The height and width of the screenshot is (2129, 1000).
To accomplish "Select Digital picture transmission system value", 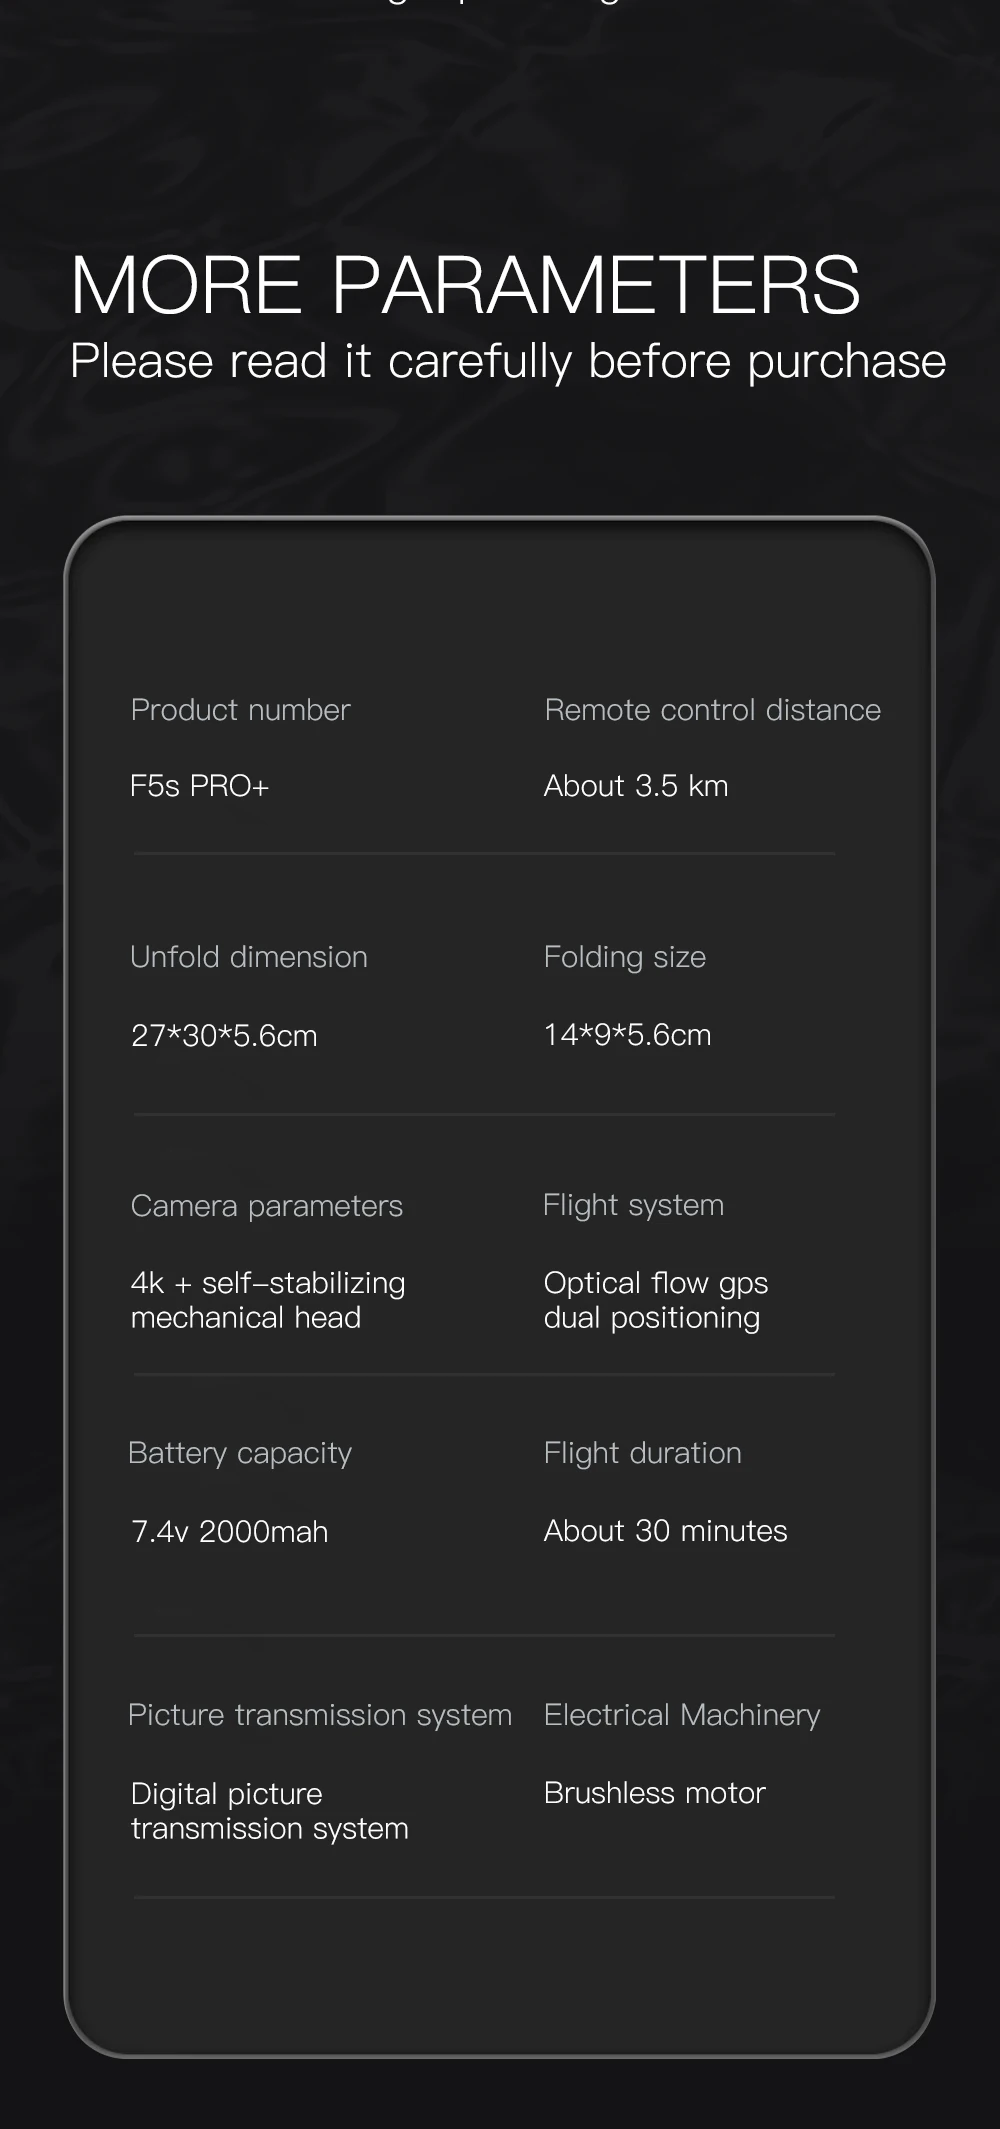I will pos(270,1811).
